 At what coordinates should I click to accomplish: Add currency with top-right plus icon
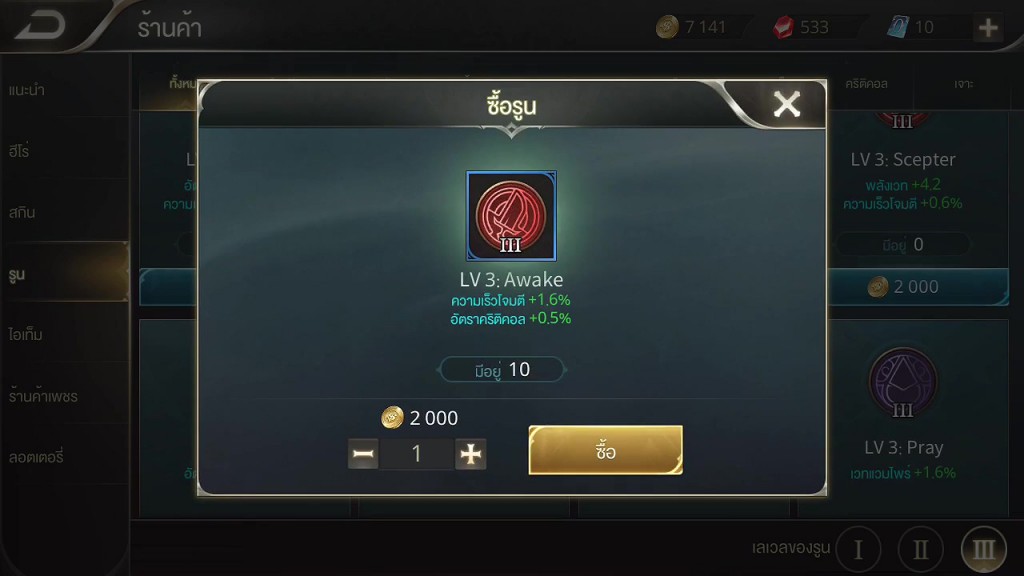point(988,27)
